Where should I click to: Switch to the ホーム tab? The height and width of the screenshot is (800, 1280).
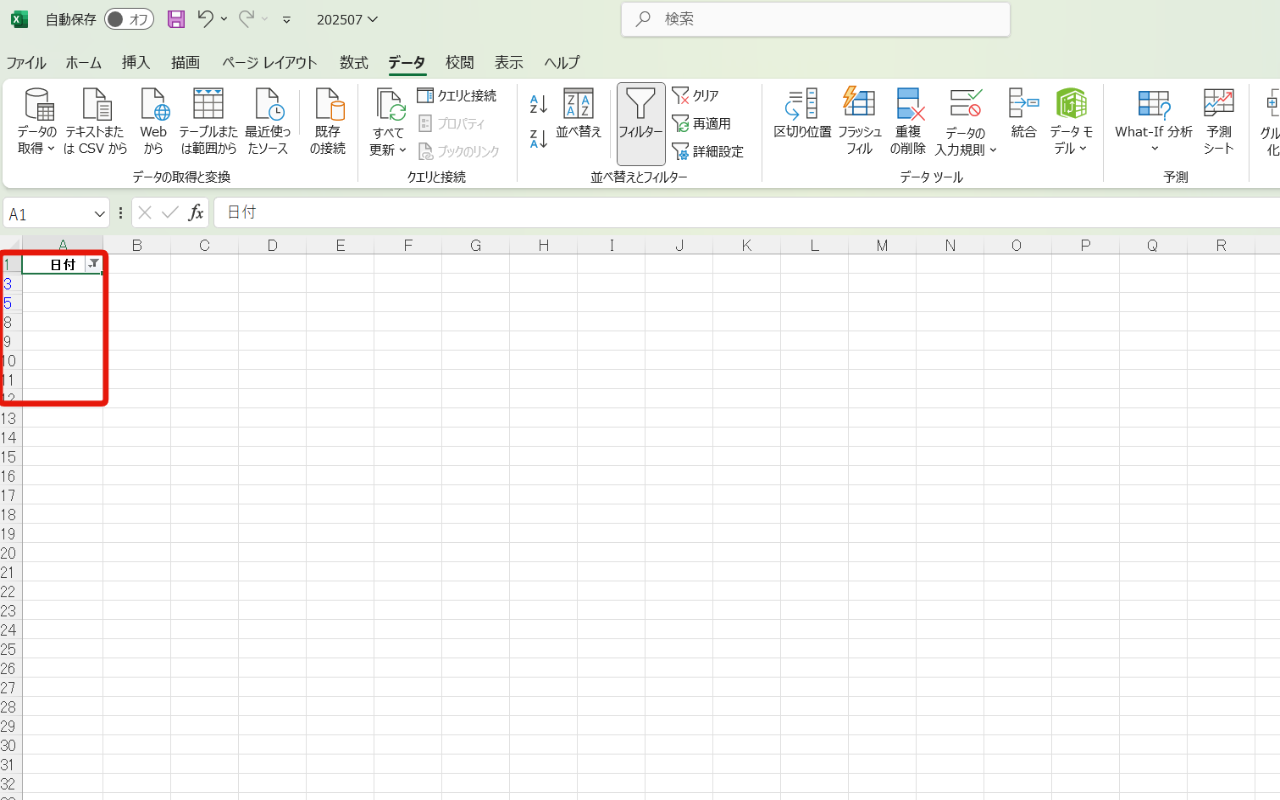(84, 62)
